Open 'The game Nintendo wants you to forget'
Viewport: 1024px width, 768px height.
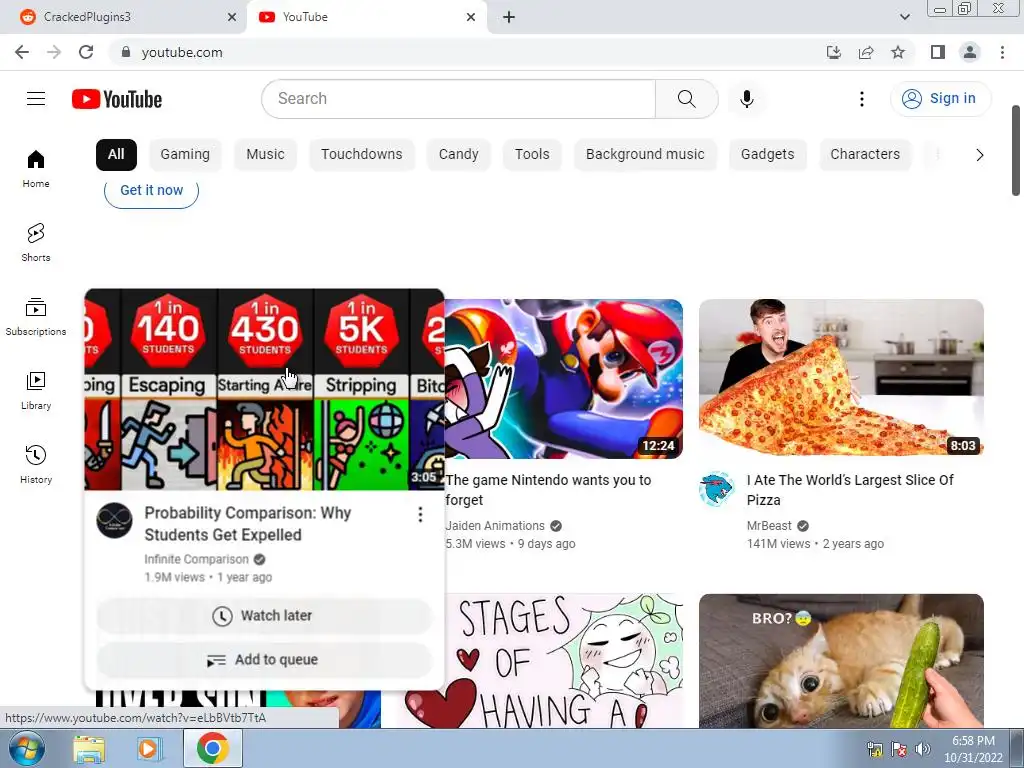(548, 490)
